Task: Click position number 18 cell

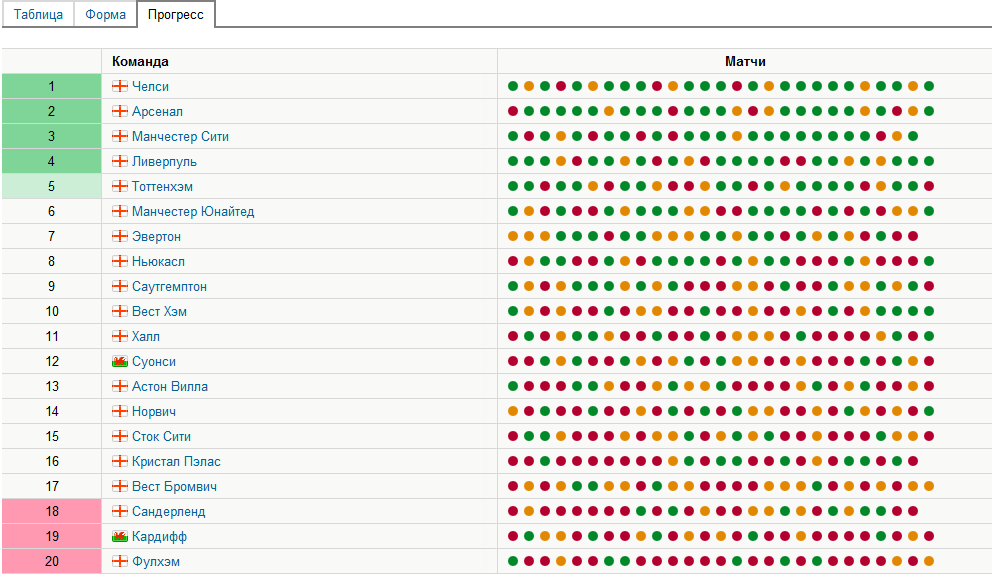Action: coord(51,512)
